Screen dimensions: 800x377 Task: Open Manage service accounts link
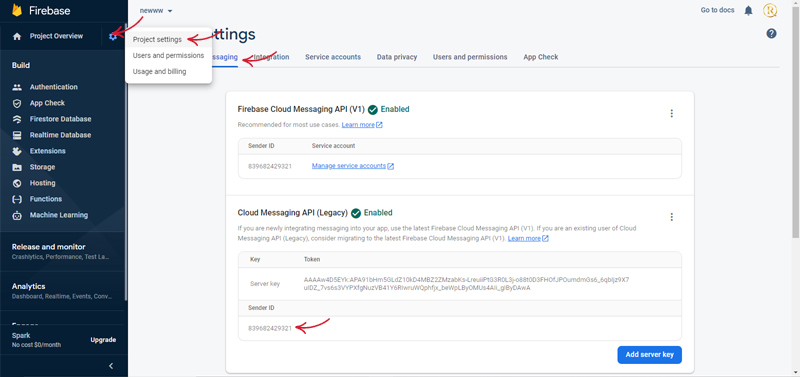coord(353,166)
